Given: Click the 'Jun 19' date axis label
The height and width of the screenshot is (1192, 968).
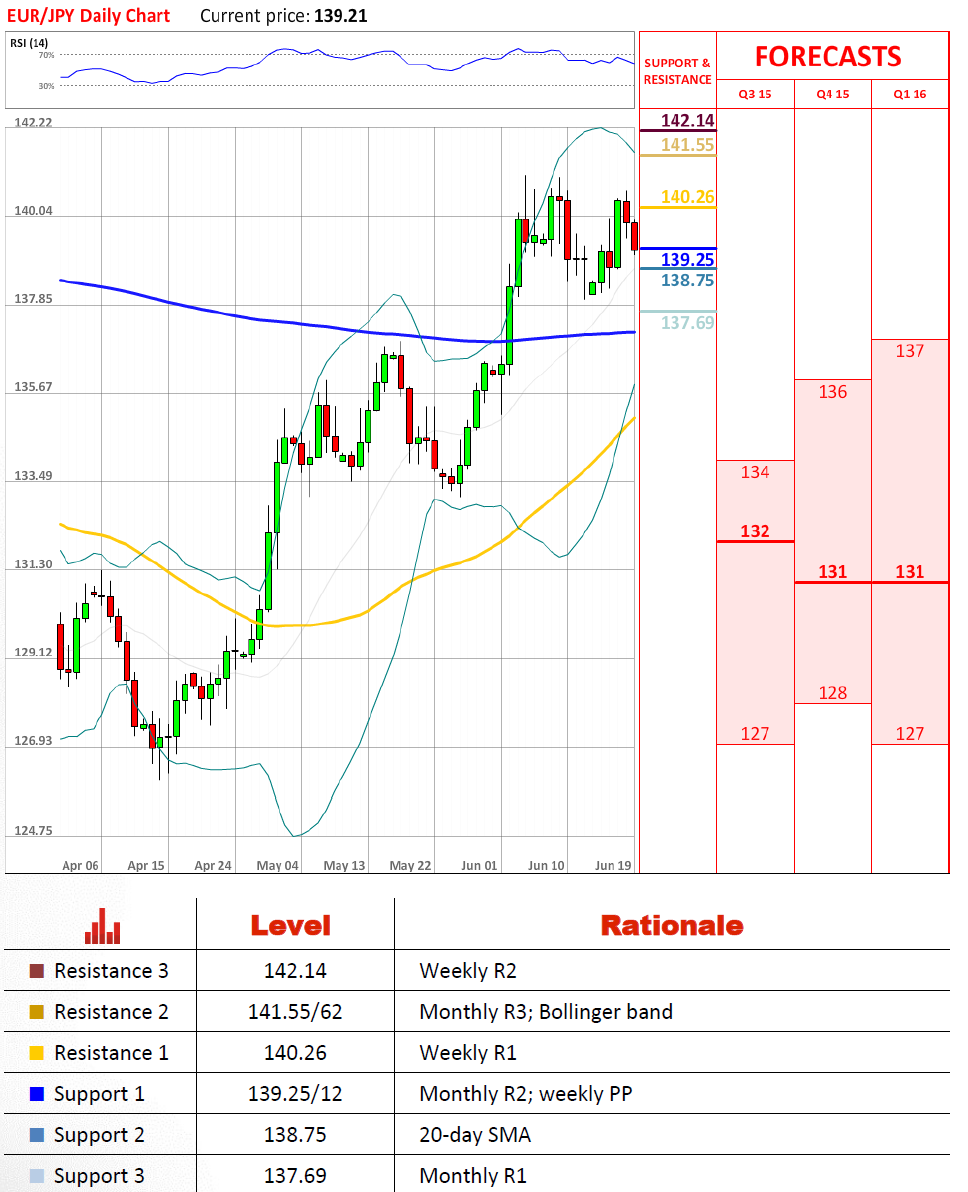Looking at the screenshot, I should 613,865.
